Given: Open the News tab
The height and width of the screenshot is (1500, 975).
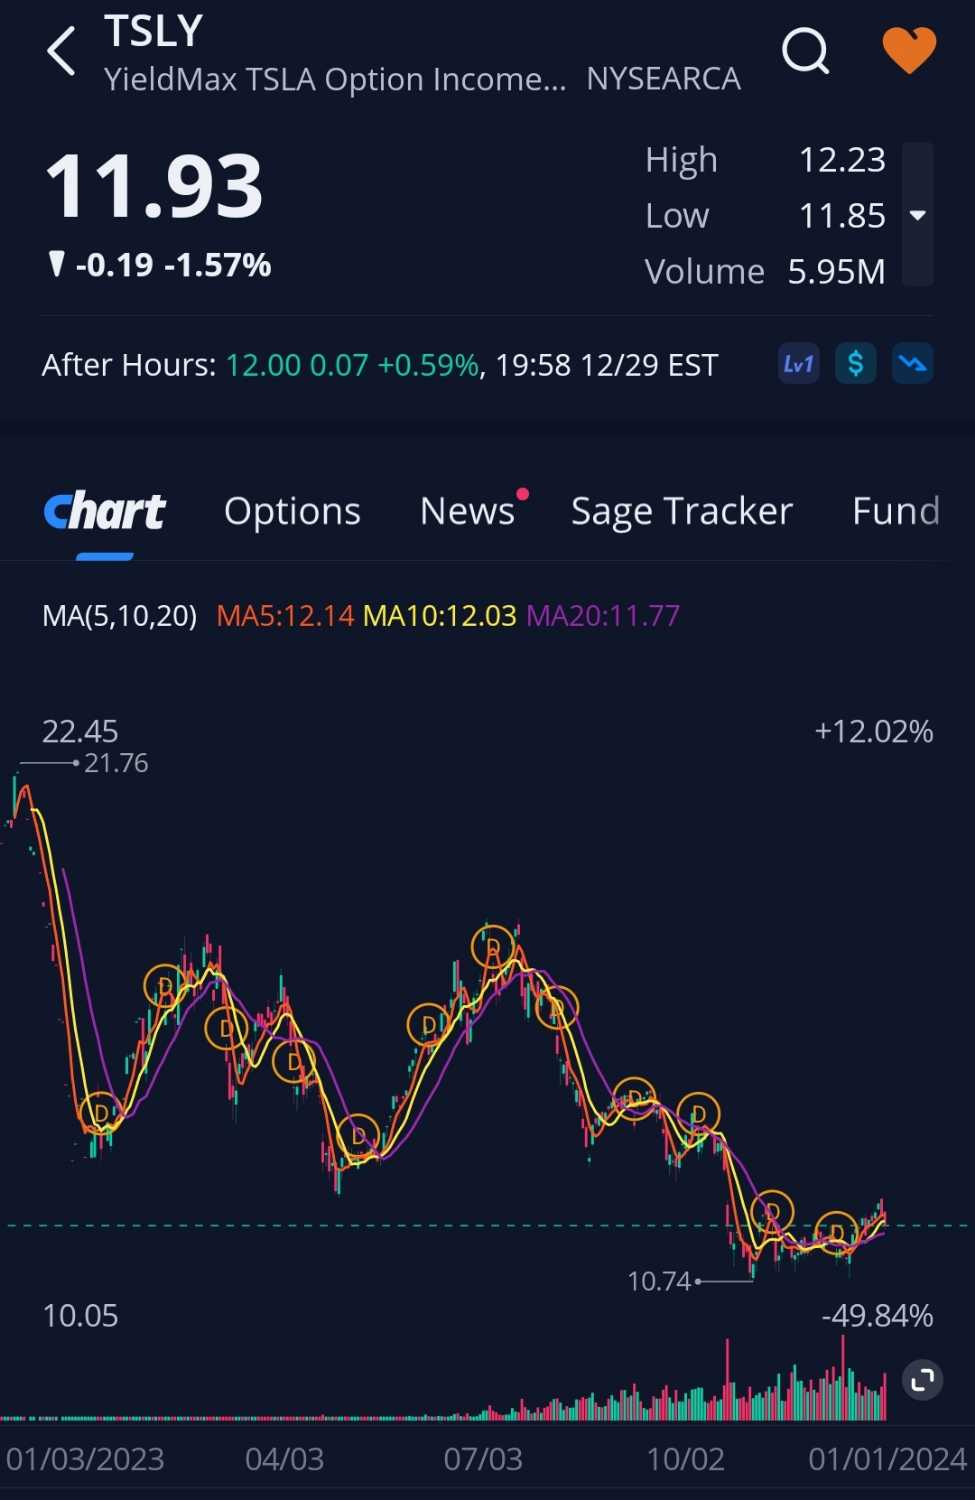Looking at the screenshot, I should click(467, 511).
